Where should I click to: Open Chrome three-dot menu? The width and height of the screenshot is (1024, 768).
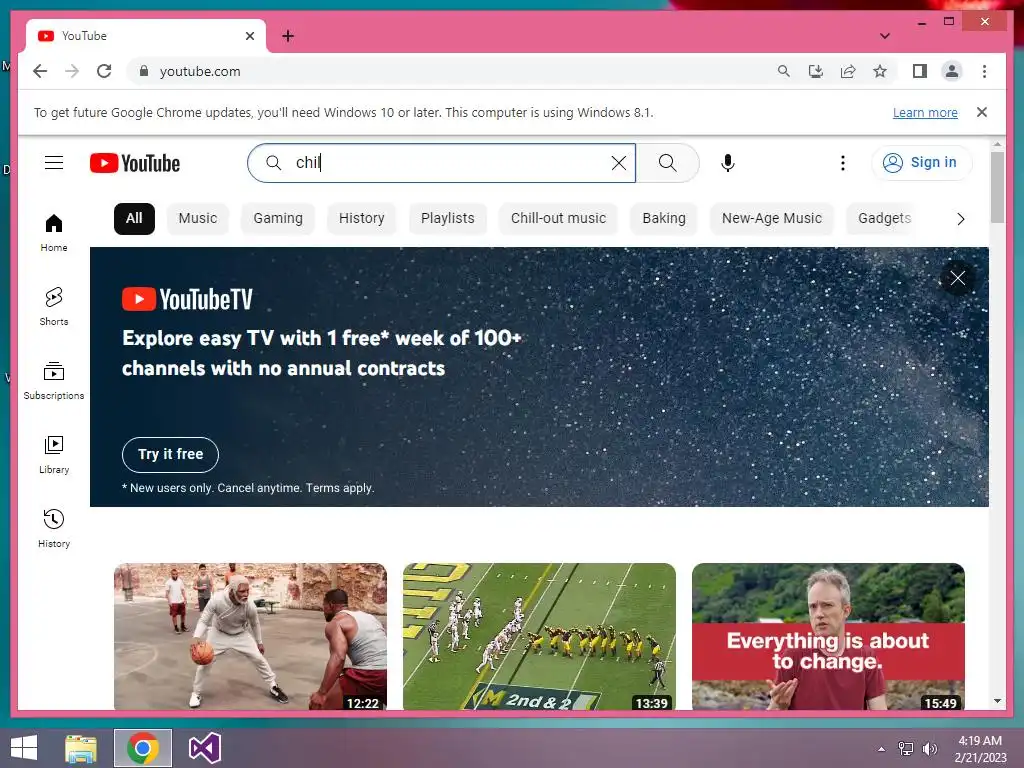point(984,71)
